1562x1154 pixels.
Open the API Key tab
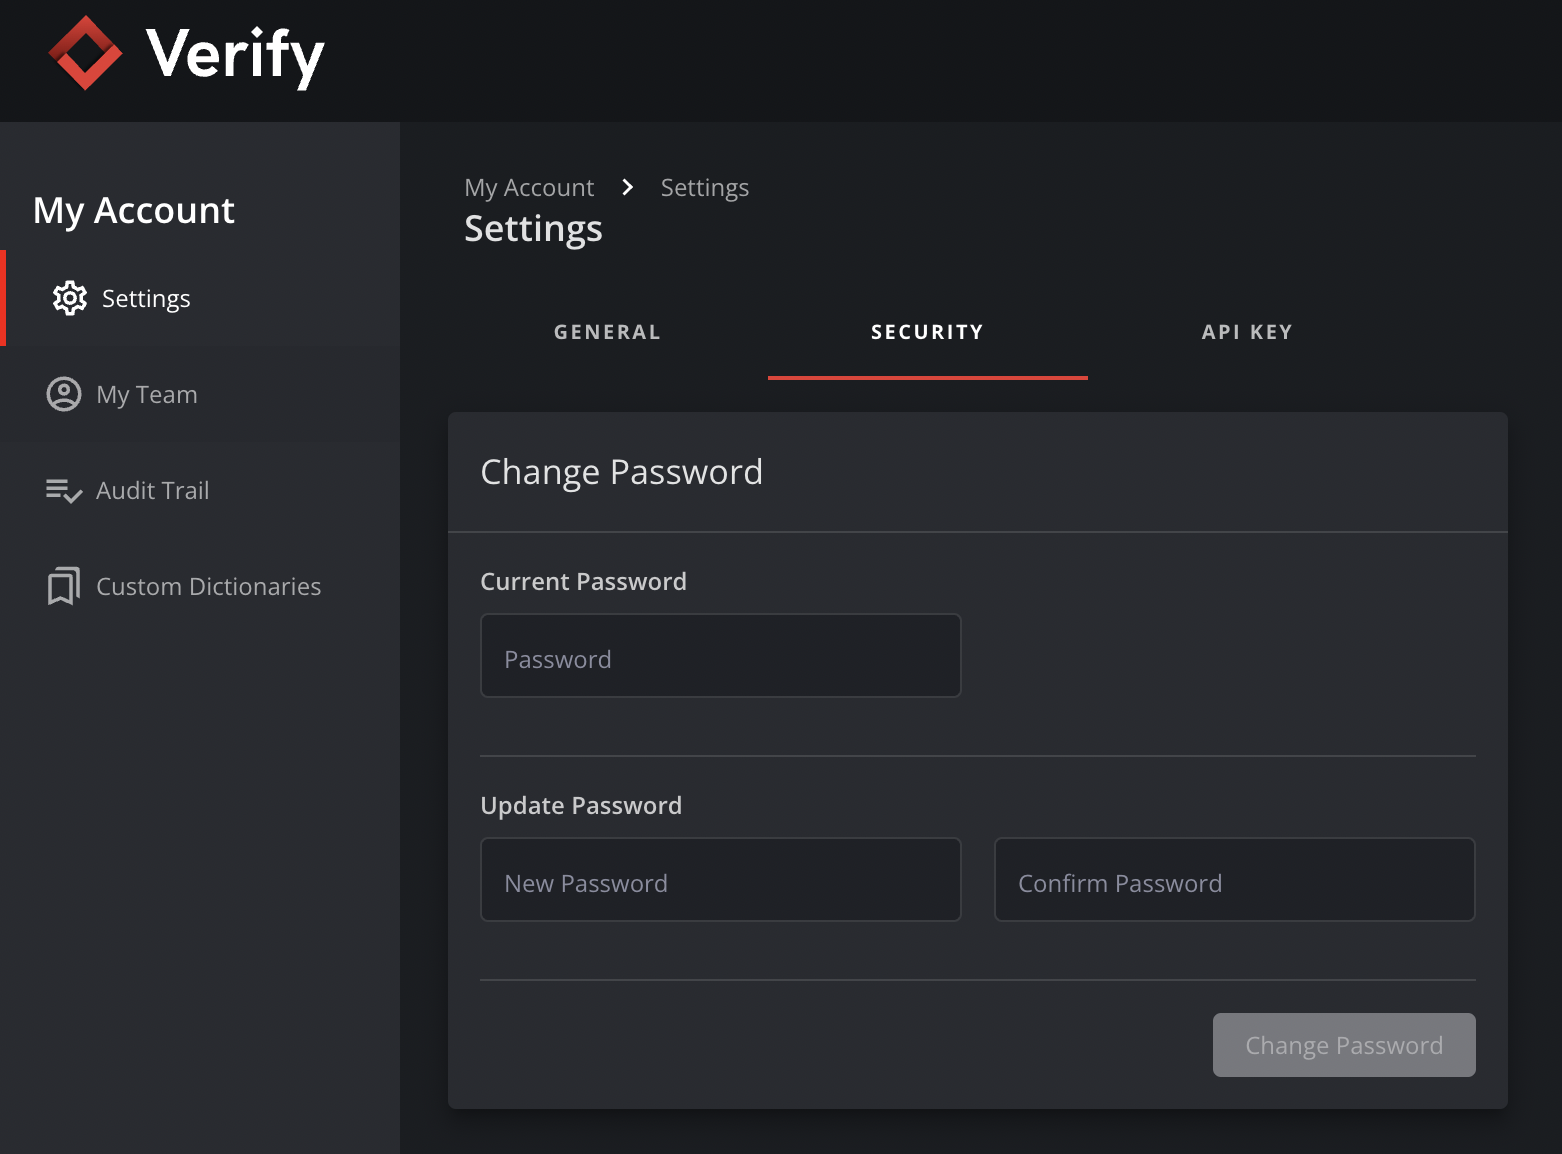pyautogui.click(x=1247, y=332)
